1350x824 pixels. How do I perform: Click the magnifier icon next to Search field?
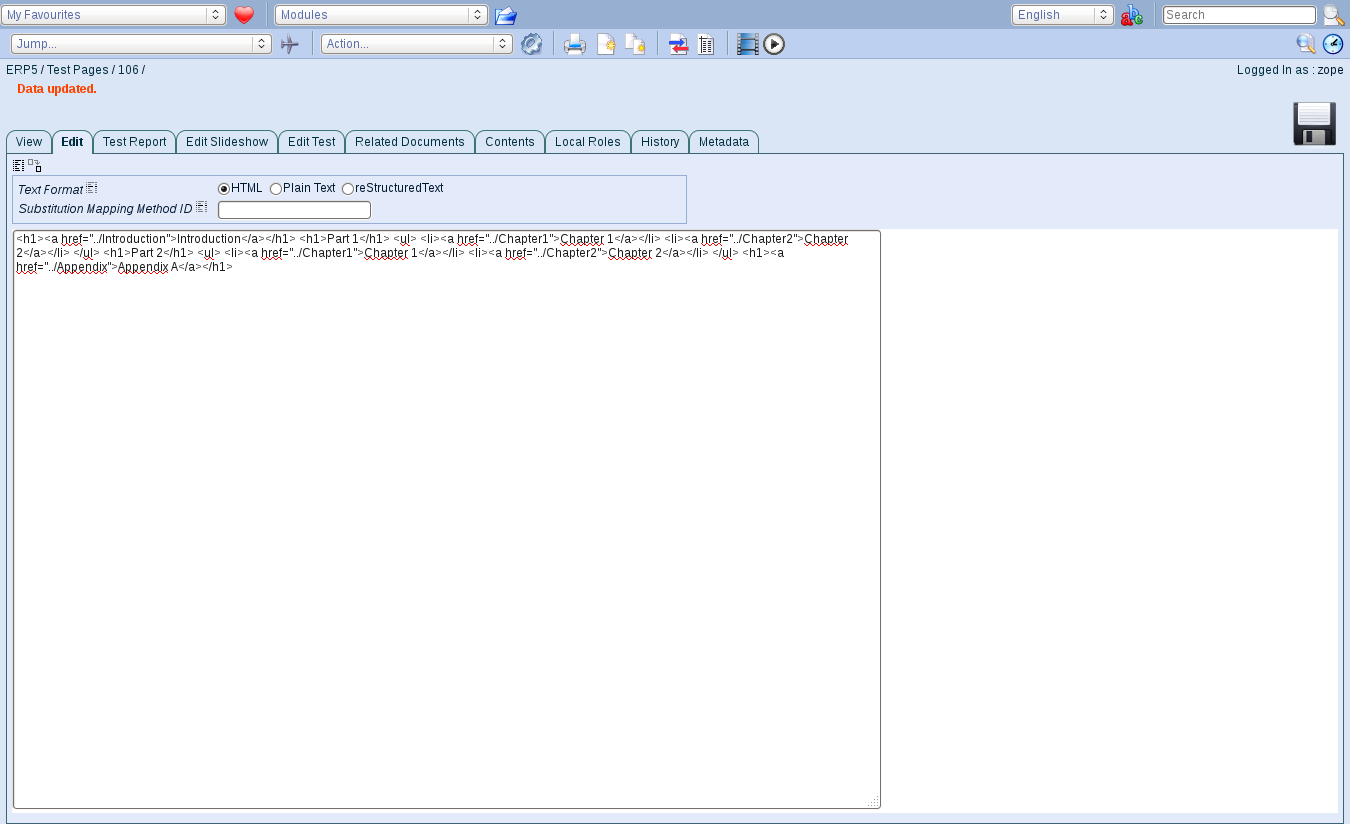[1334, 15]
